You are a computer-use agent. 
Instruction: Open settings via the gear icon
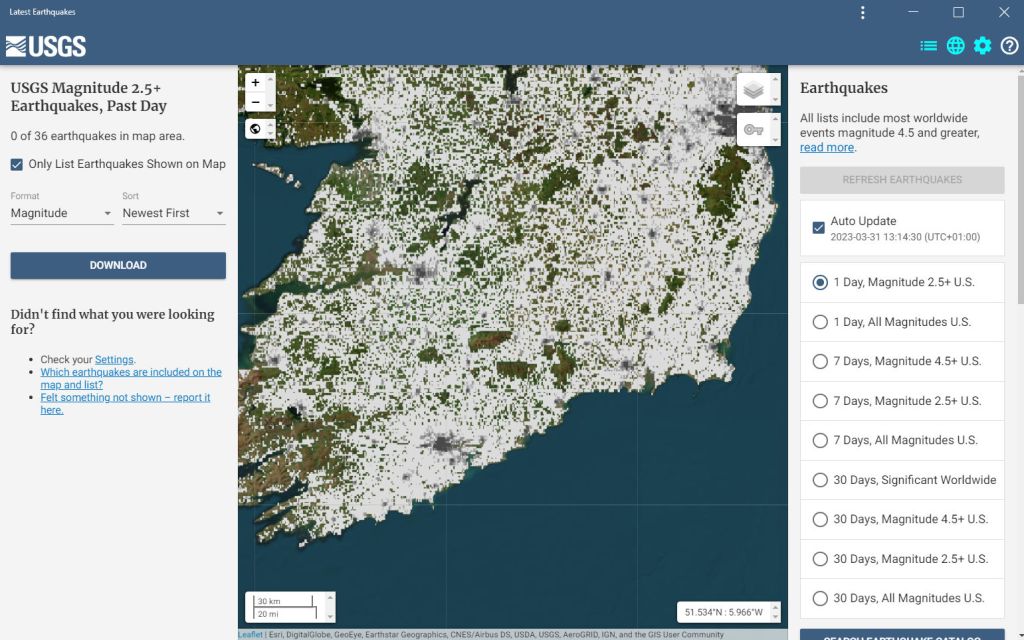(x=983, y=46)
